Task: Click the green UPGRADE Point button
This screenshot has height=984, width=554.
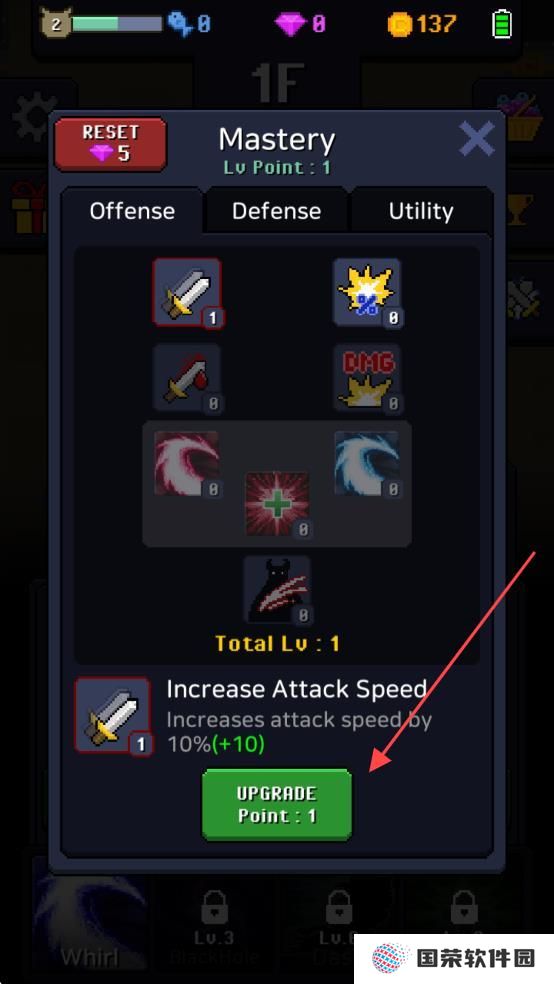Action: pos(277,805)
